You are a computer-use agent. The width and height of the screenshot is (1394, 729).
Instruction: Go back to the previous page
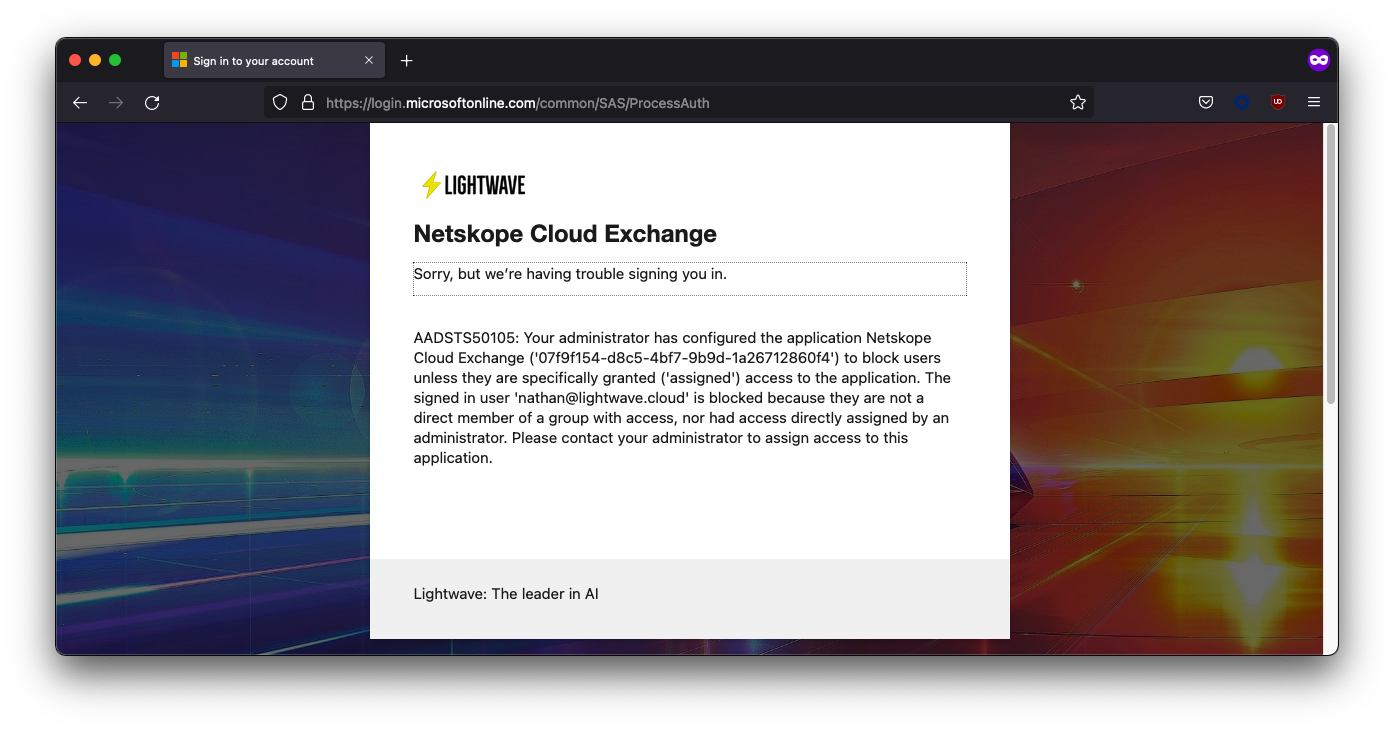click(80, 102)
